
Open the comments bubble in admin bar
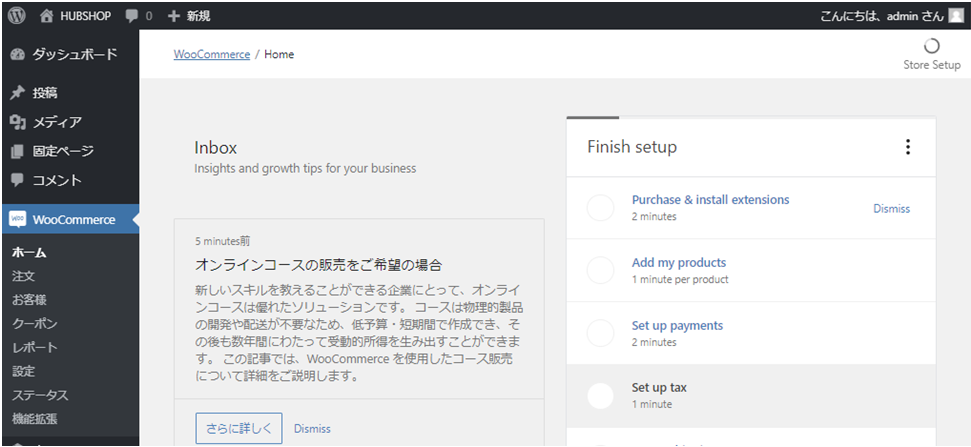(x=131, y=17)
